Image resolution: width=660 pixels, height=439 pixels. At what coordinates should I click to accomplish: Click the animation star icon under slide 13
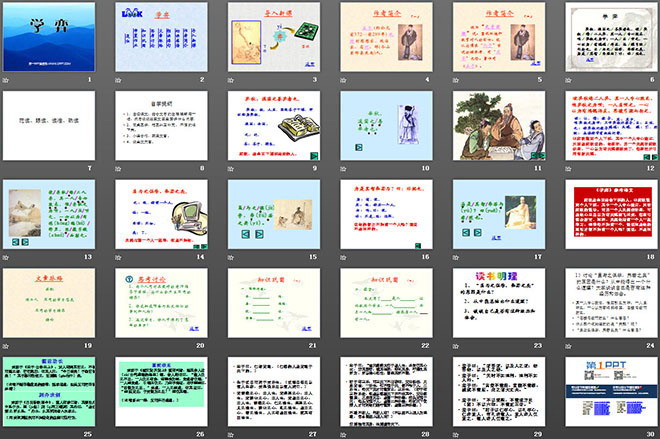(x=5, y=257)
